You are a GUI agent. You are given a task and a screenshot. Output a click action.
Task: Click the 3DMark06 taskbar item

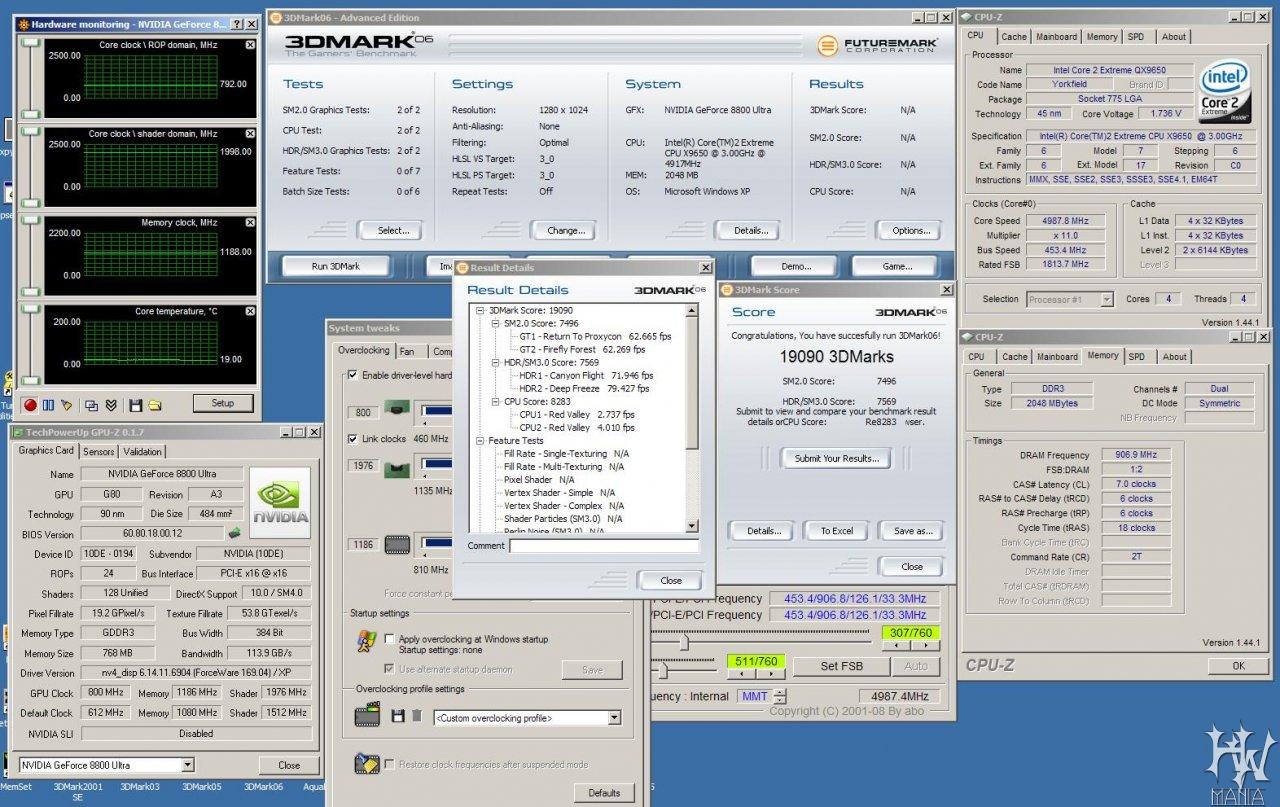262,787
